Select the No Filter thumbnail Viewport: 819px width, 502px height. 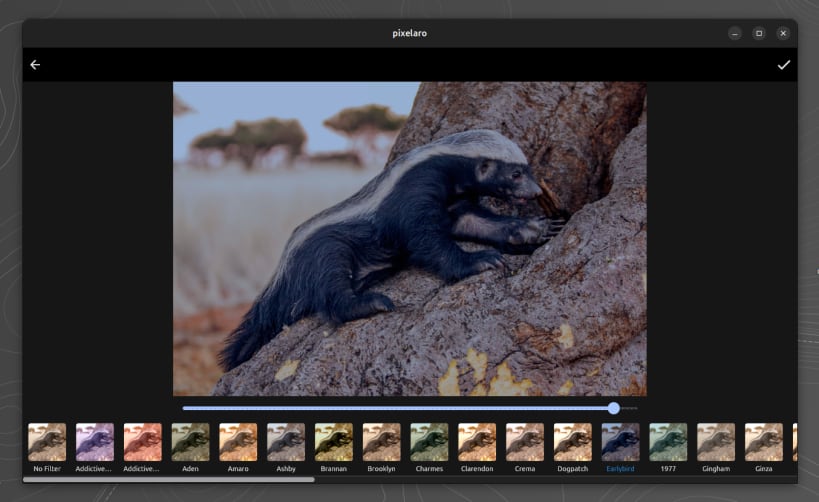[x=47, y=442]
